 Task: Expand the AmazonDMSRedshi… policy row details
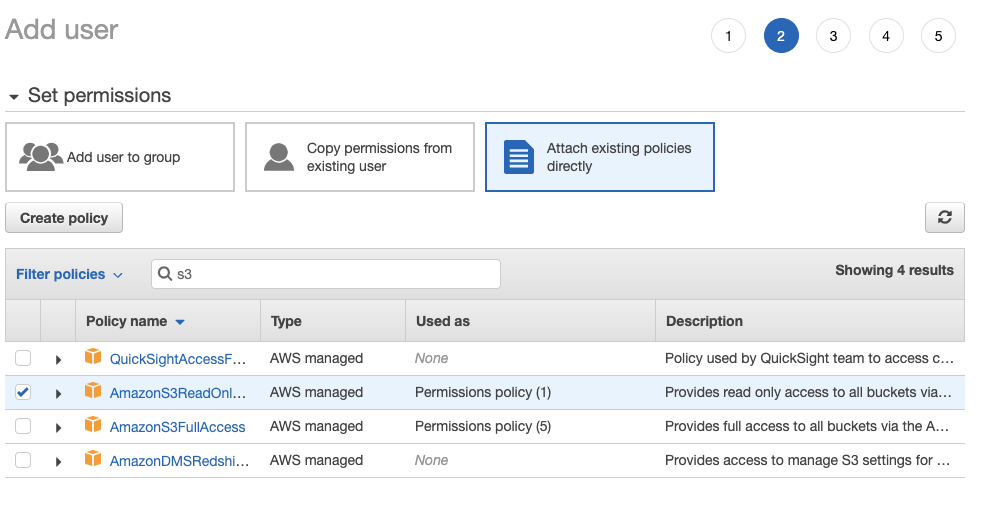click(x=58, y=461)
